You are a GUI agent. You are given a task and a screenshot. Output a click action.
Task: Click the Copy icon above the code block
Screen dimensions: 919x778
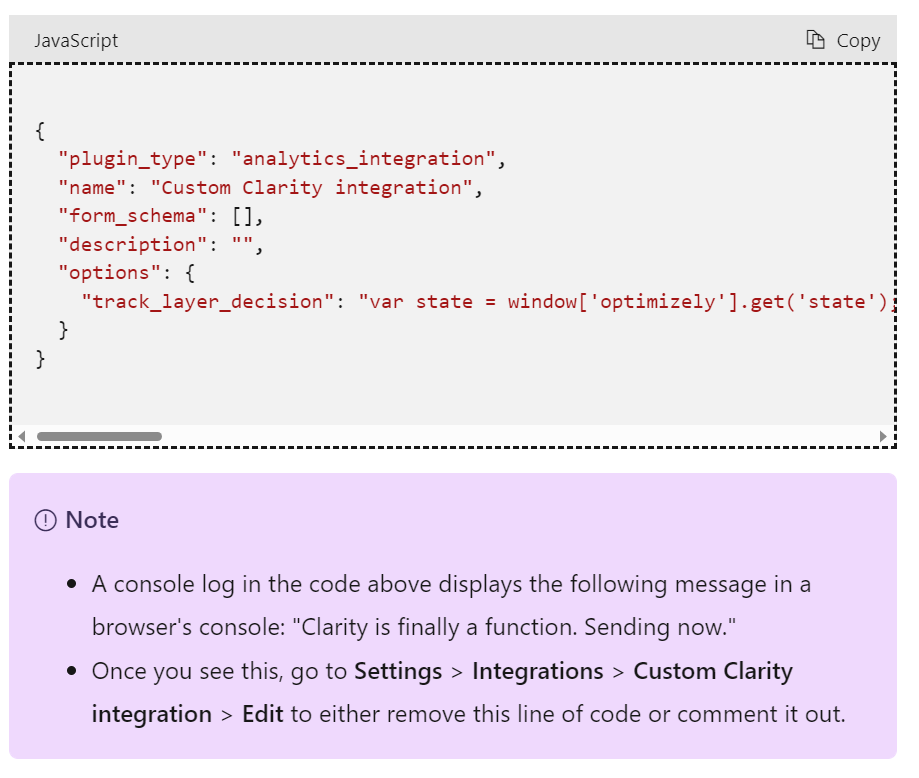[x=816, y=40]
